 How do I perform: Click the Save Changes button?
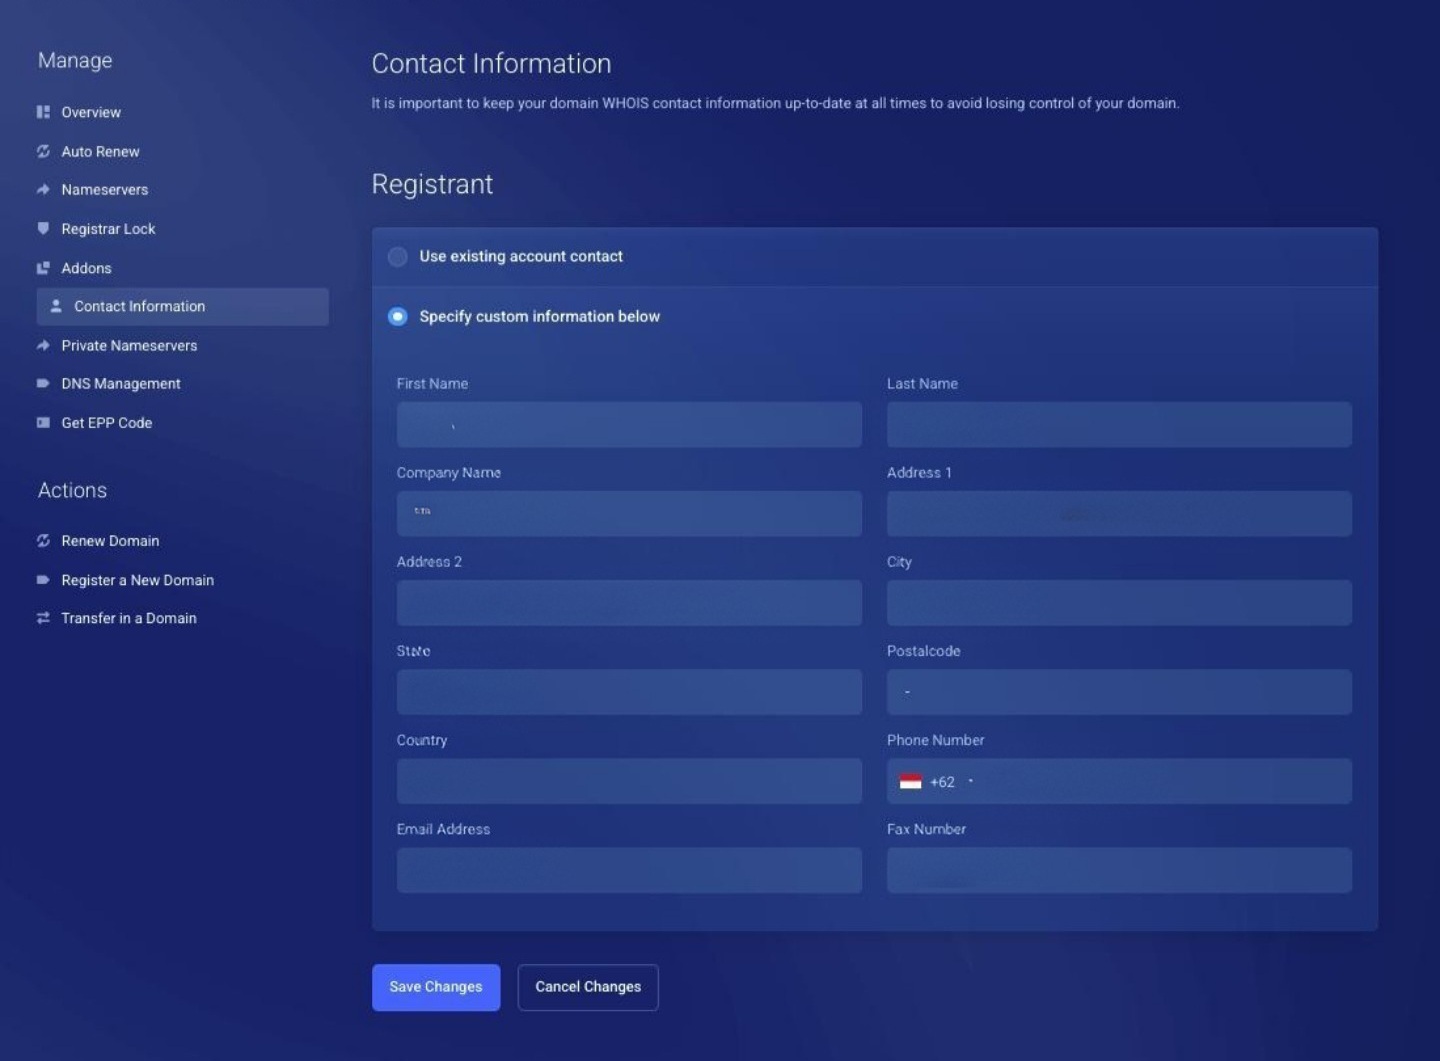[x=436, y=987]
